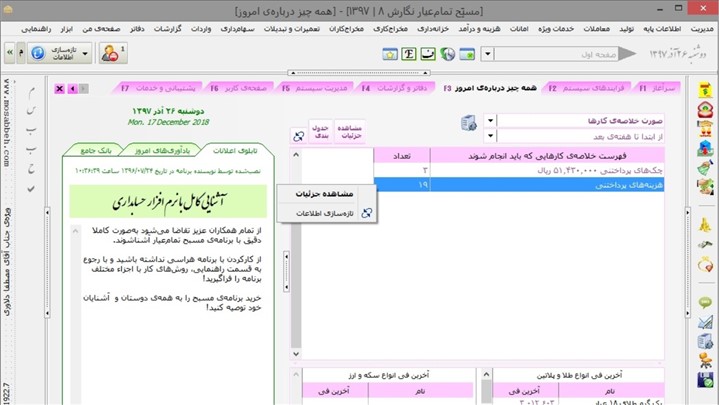Viewport: 719px width, 405px height.
Task: Click the gold prices table scroll-up arrow
Action: [486, 375]
